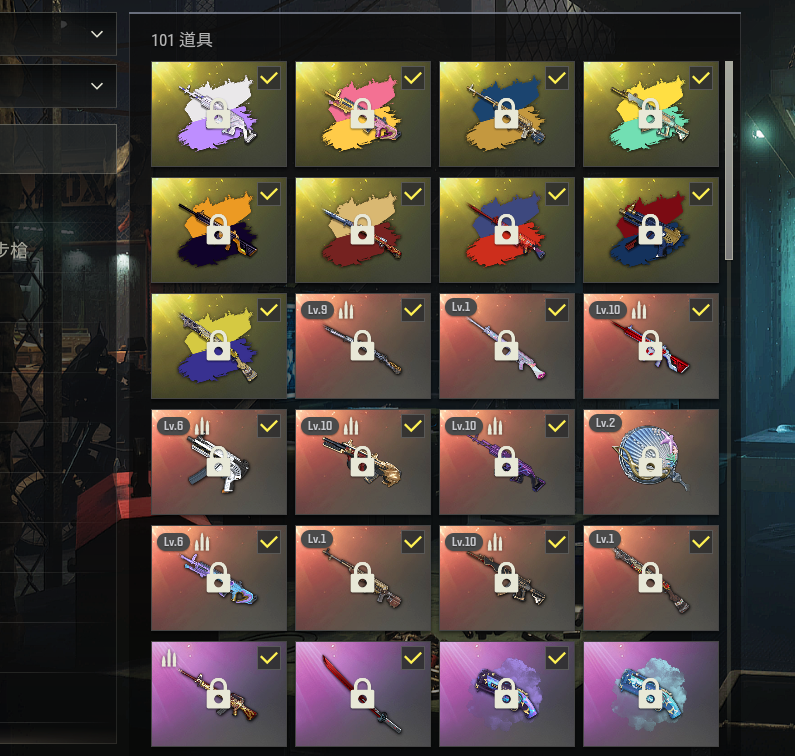795x756 pixels.
Task: Select the Lv.10 gold-stock shotgun blueprint
Action: click(363, 462)
